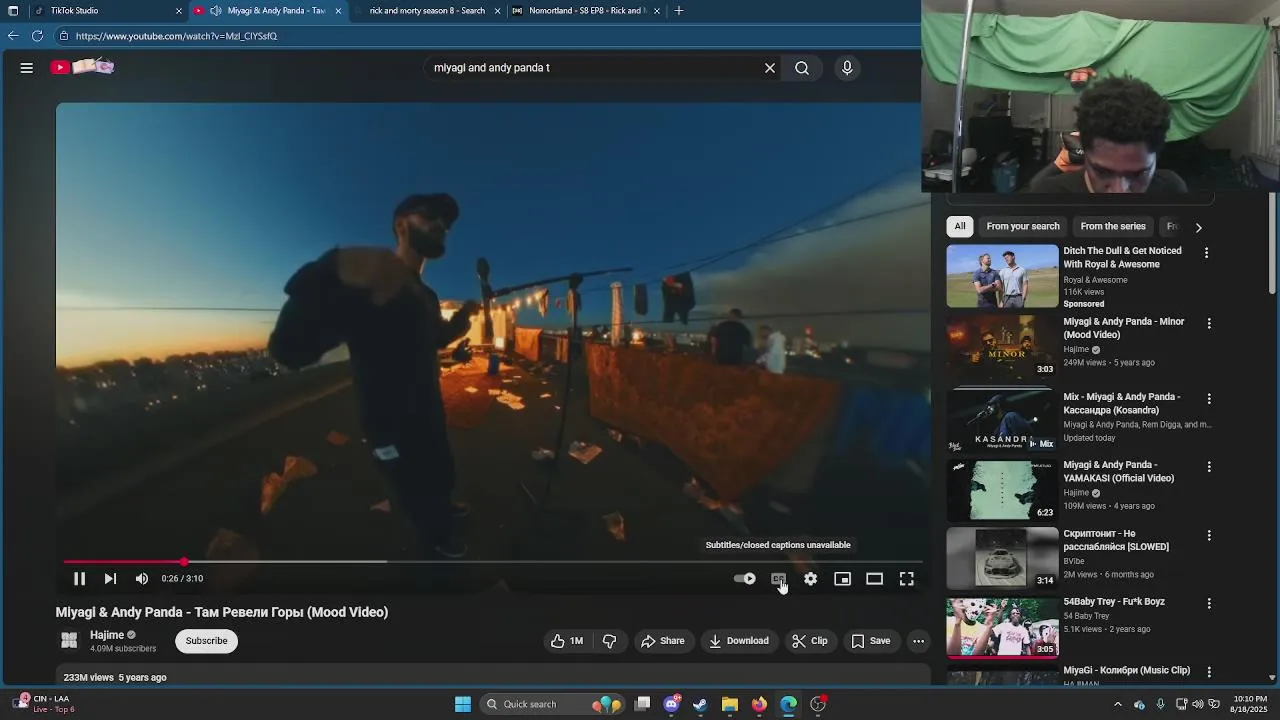Screen dimensions: 1280x720
Task: Open the browser tab actions menu icon
Action: coord(13,11)
